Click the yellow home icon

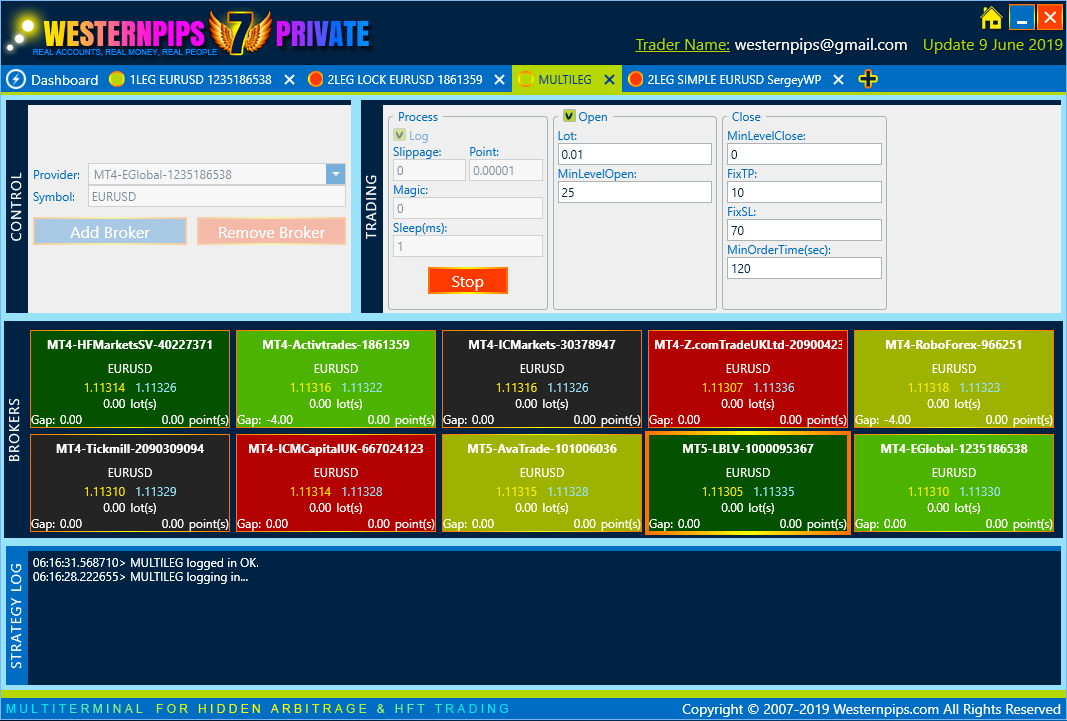click(x=991, y=18)
